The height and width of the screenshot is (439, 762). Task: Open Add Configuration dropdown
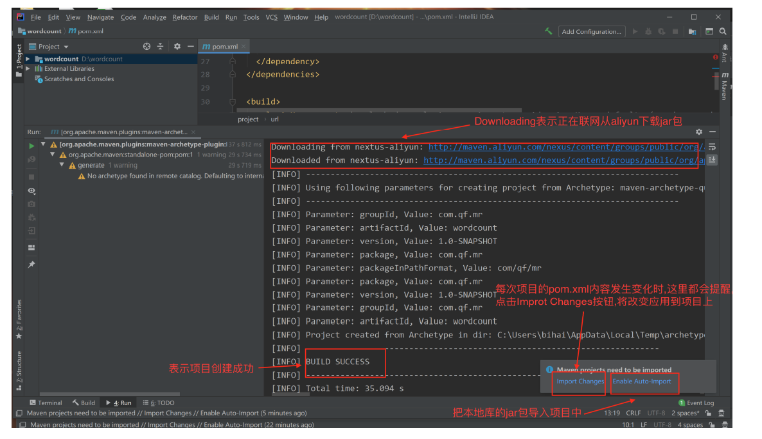coord(591,31)
